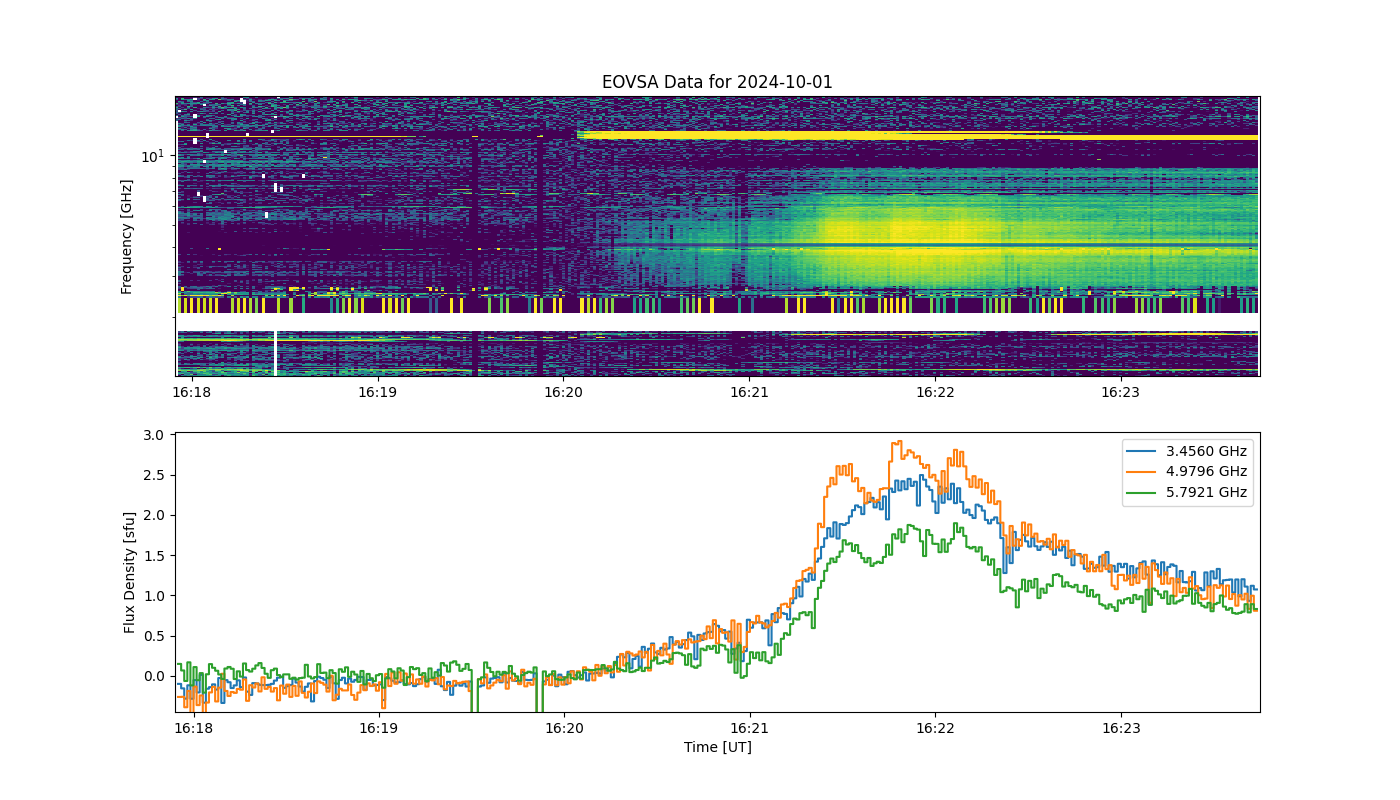Screen dimensions: 1400x800
Task: Click the '10¹' frequency tick label
Action: coord(153,155)
